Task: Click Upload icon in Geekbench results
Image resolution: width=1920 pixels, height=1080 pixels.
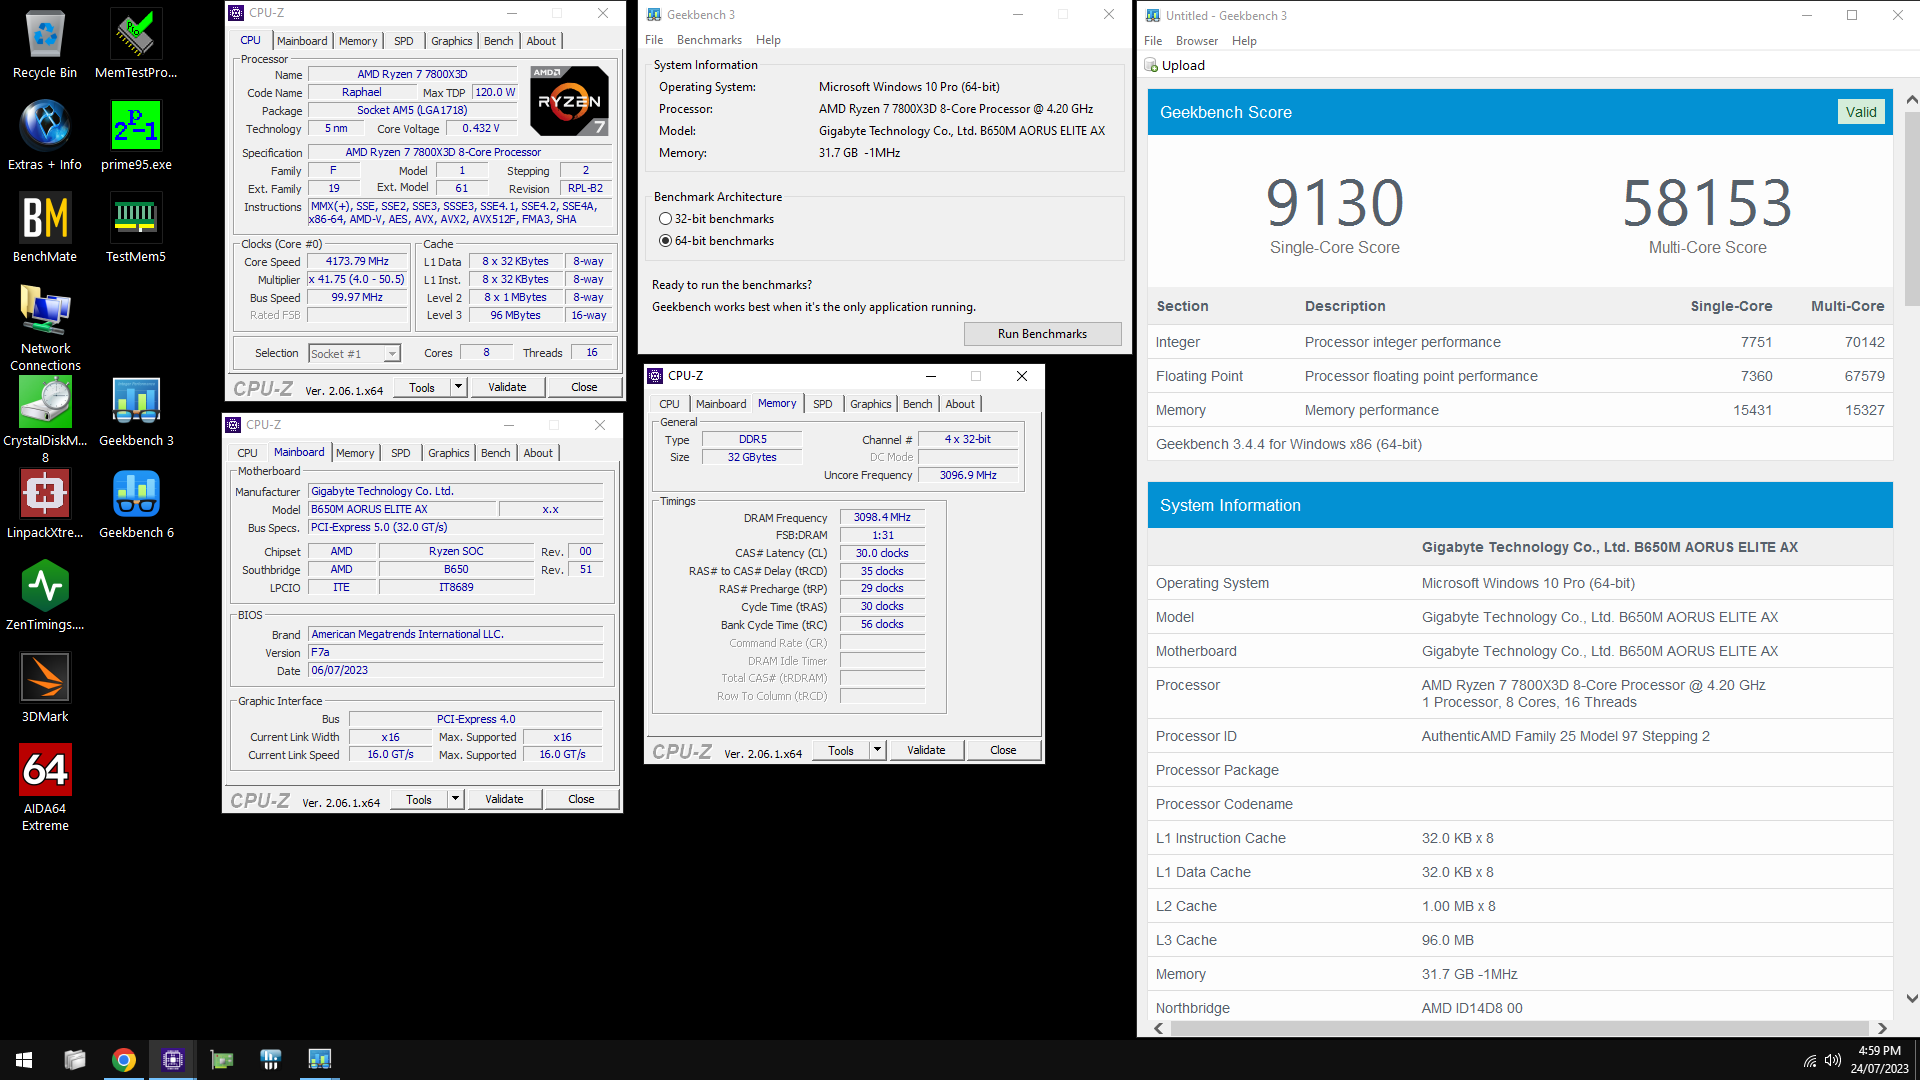Action: [x=1151, y=65]
